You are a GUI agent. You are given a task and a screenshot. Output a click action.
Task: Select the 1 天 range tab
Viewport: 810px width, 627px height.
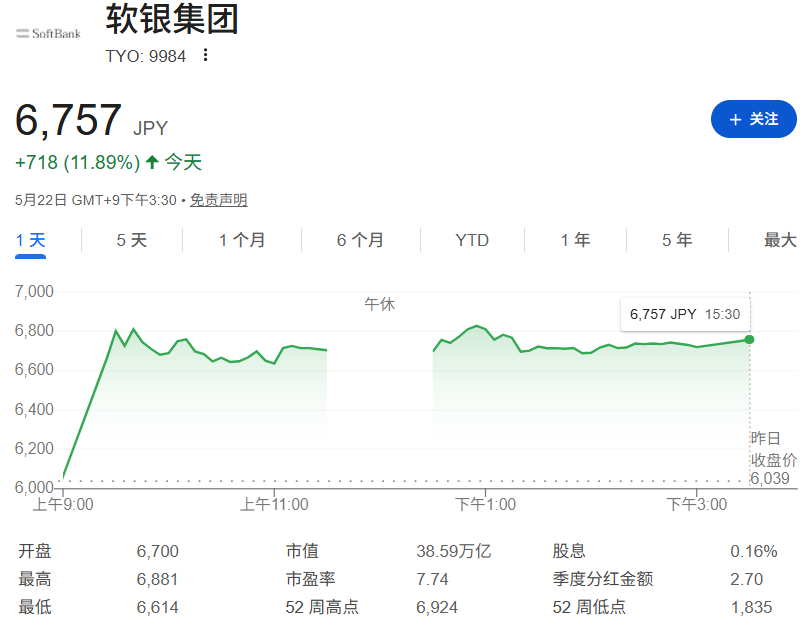[30, 240]
